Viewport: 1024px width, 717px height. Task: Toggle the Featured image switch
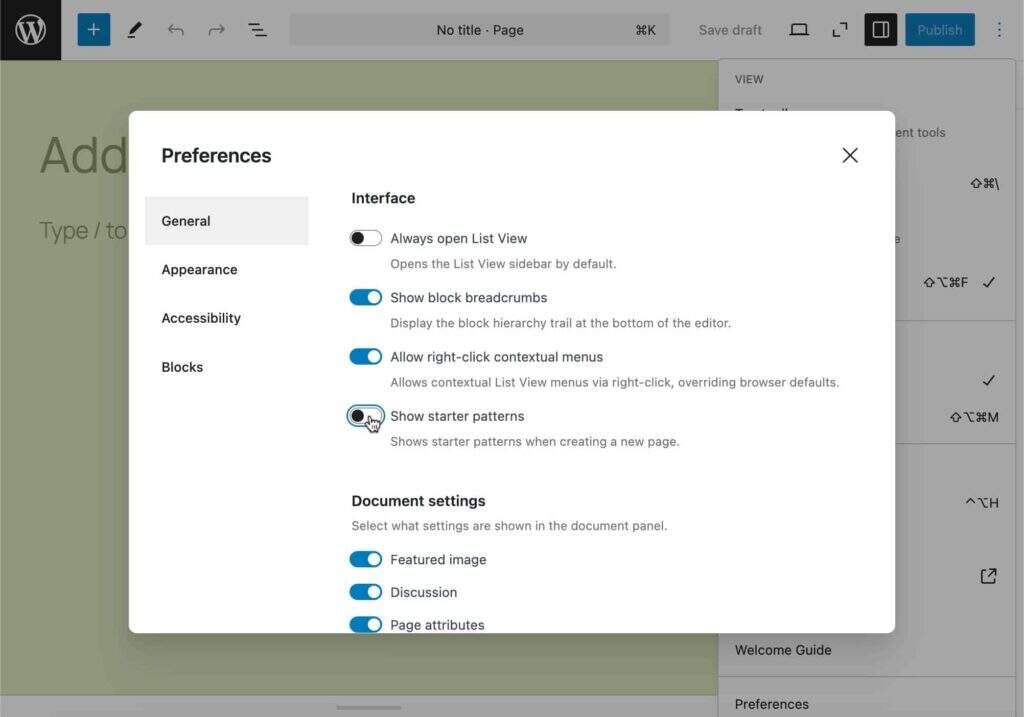366,560
